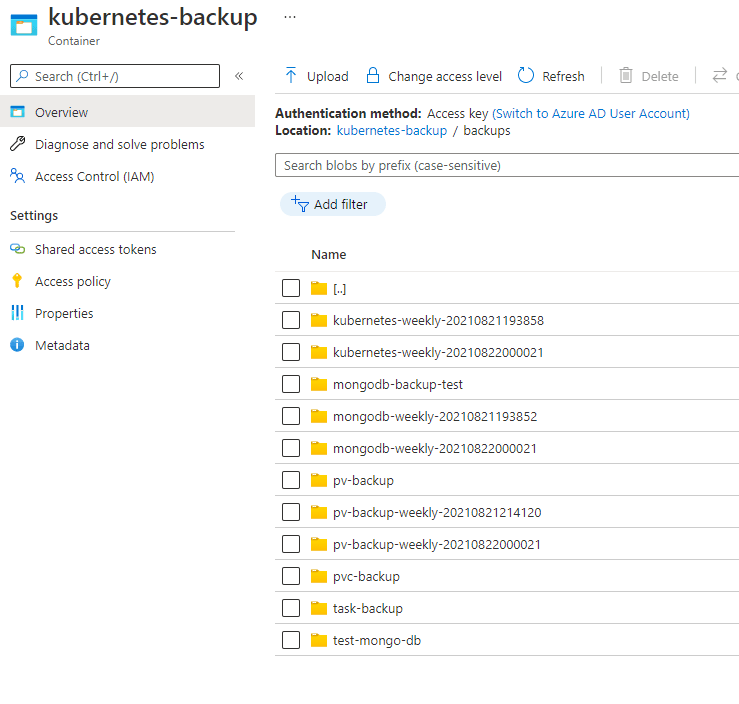Collapse the sidebar with double chevron
The width and height of the screenshot is (739, 704).
[x=239, y=76]
